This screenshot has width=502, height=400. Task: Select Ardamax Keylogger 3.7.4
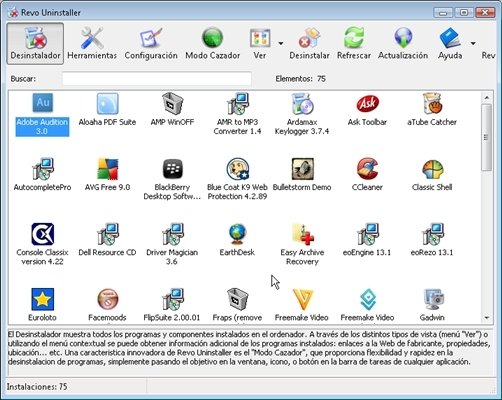pyautogui.click(x=302, y=114)
